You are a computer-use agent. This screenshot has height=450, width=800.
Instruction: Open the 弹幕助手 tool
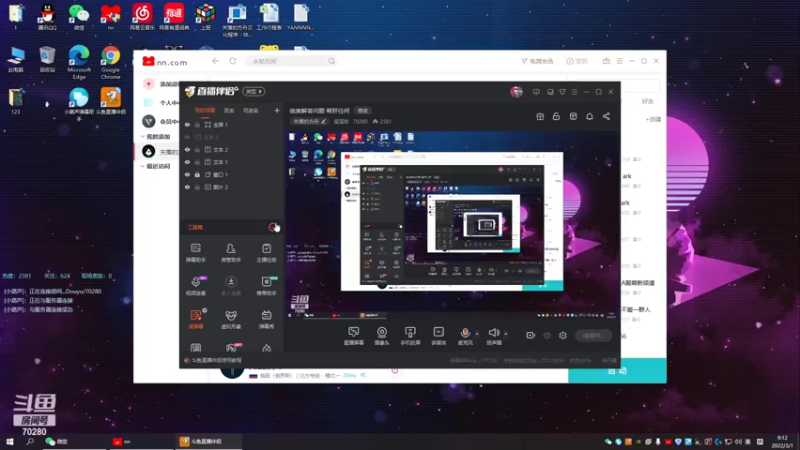pyautogui.click(x=196, y=253)
